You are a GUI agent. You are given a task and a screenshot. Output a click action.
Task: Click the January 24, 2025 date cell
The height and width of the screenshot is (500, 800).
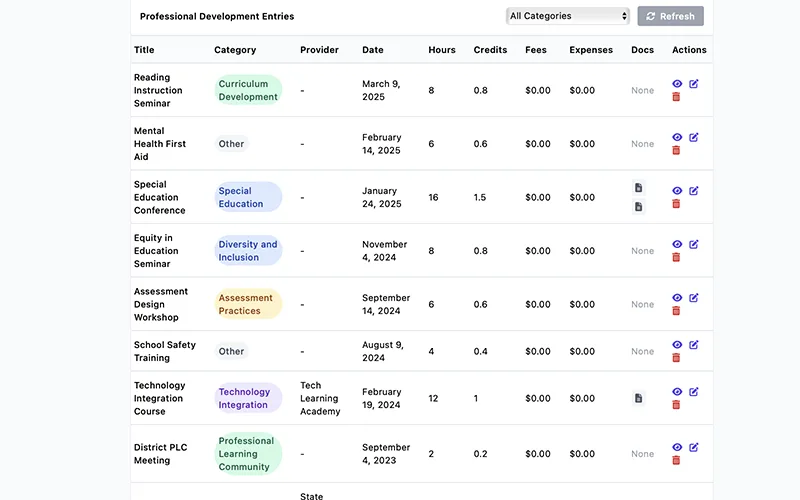pos(382,197)
